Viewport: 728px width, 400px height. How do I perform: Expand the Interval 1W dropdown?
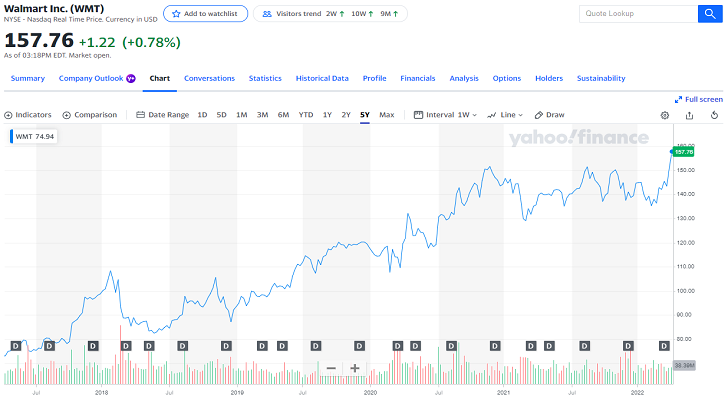pyautogui.click(x=446, y=115)
